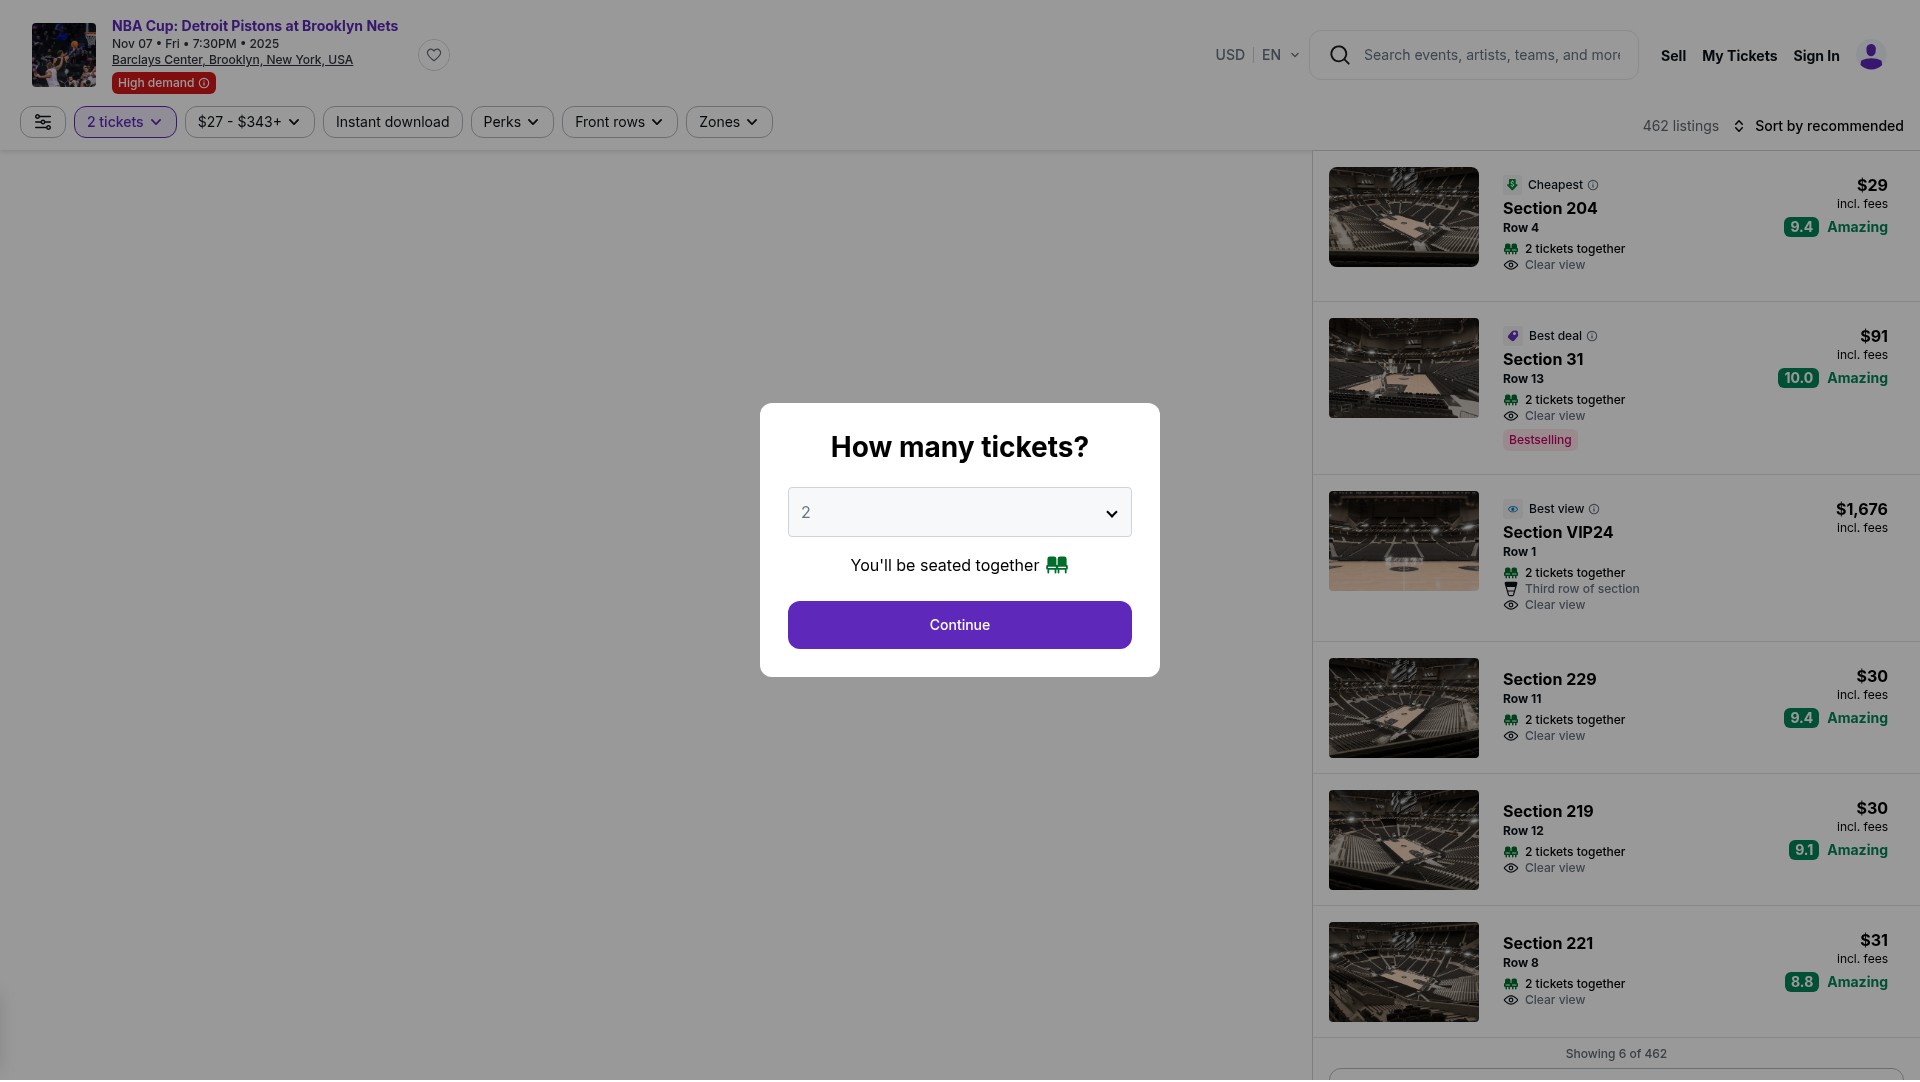Show info for Cheapest badge
This screenshot has height=1082, width=1920.
pos(1593,185)
